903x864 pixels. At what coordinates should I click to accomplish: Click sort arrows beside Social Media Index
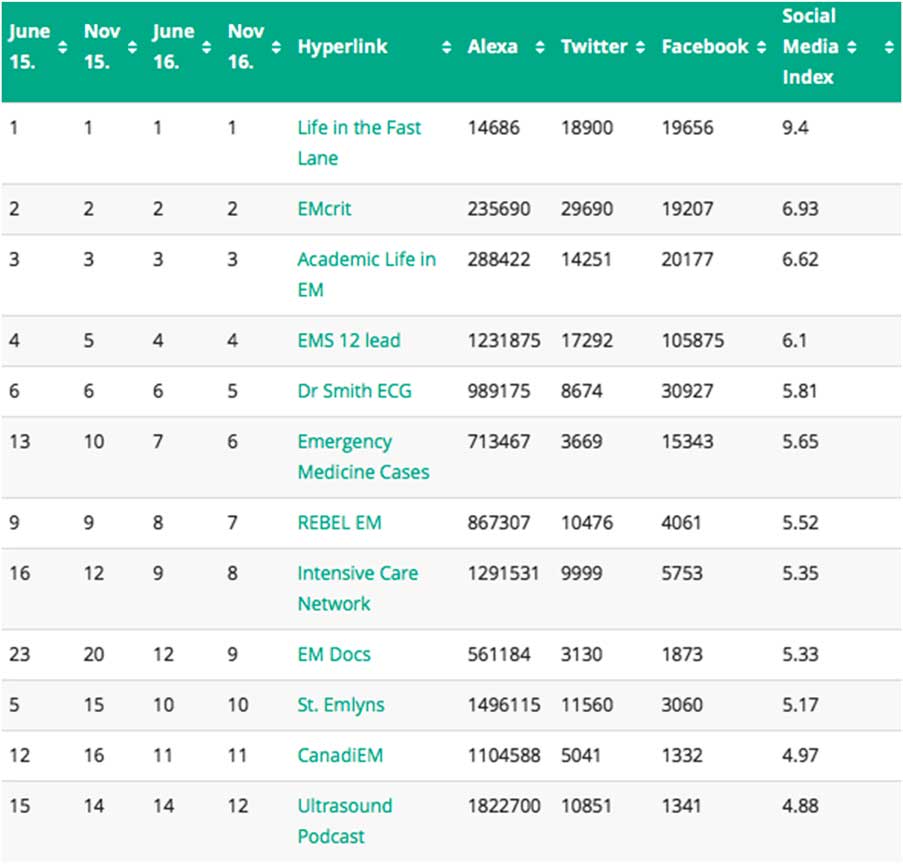(851, 47)
